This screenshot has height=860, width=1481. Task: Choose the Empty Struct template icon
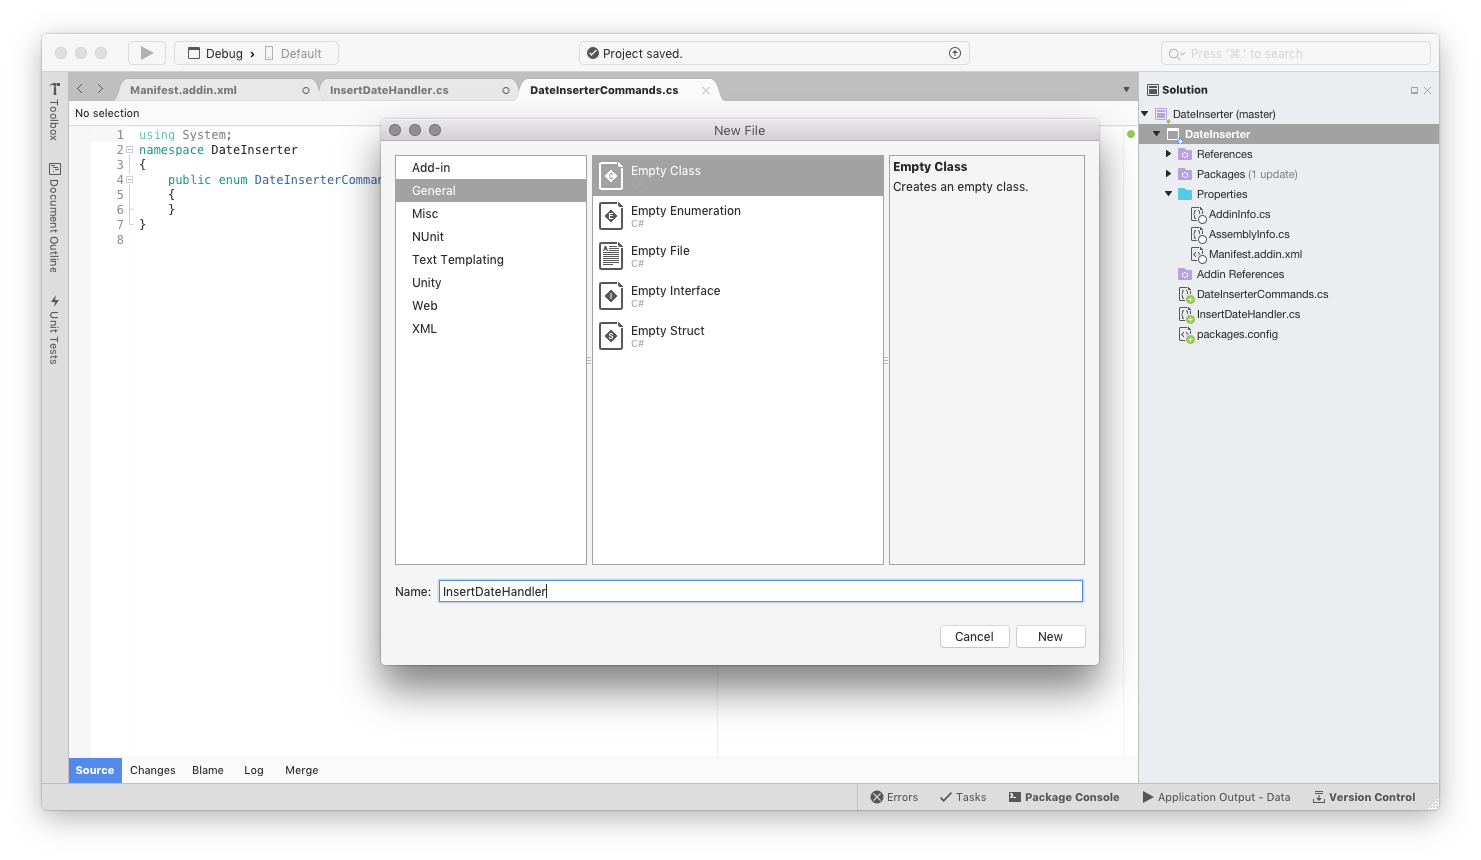click(611, 336)
